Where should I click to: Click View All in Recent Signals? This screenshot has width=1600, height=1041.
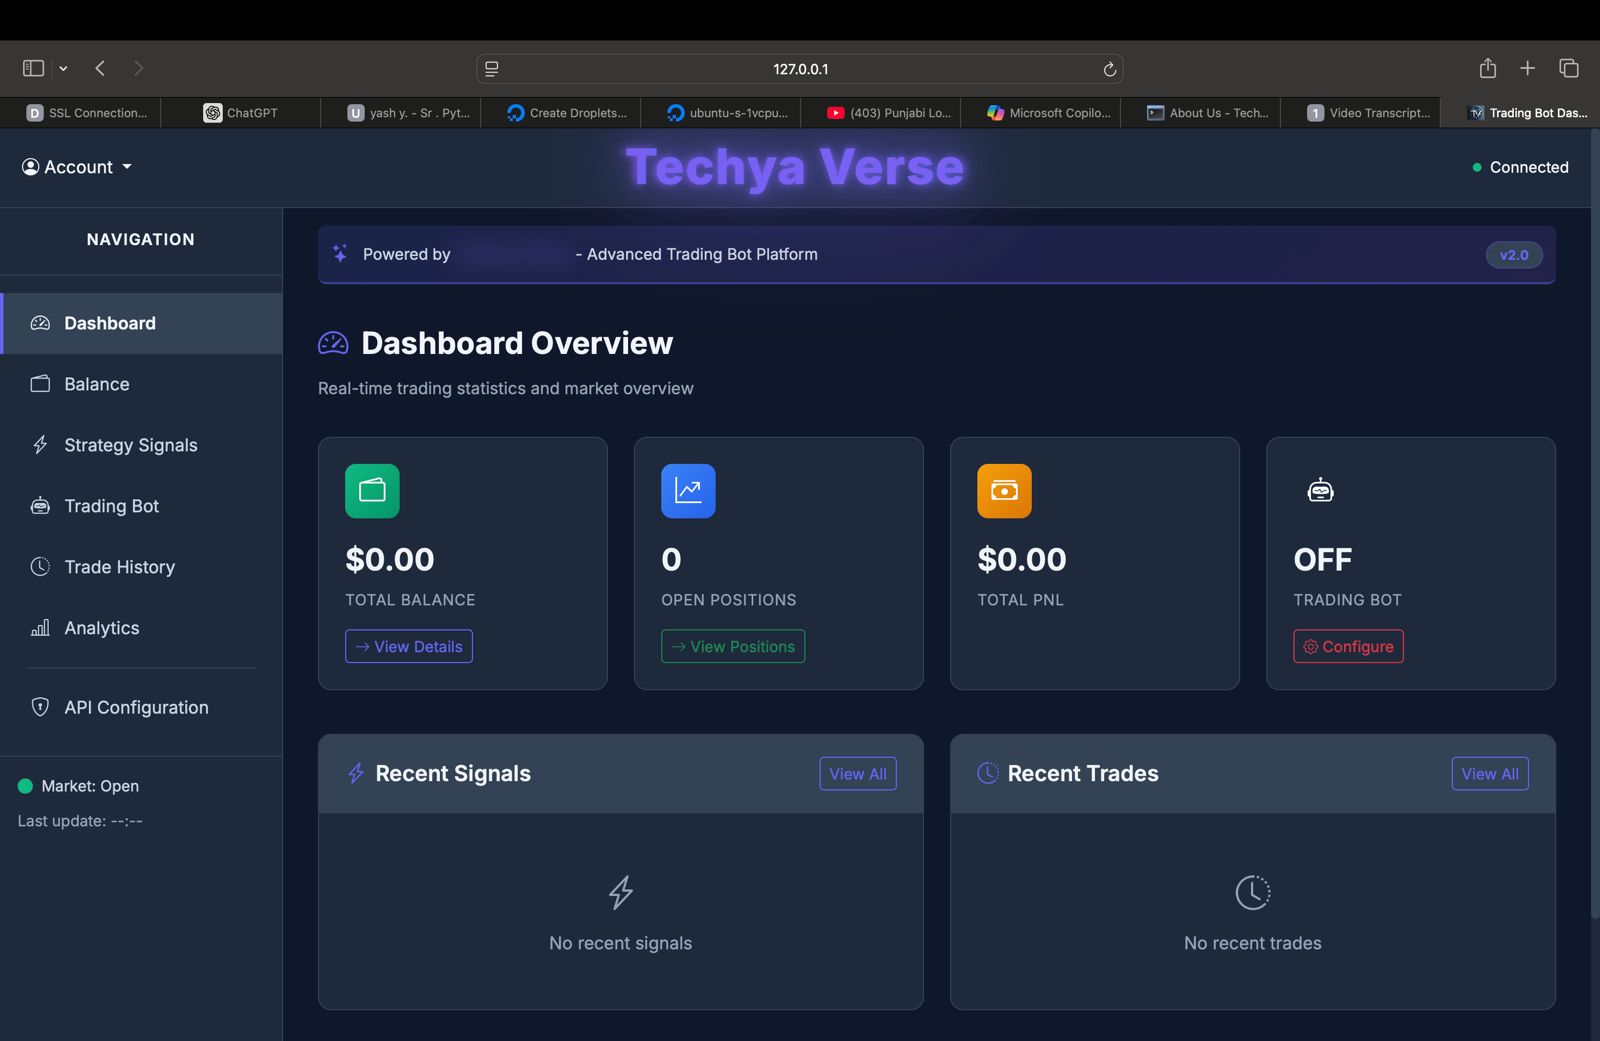[857, 774]
